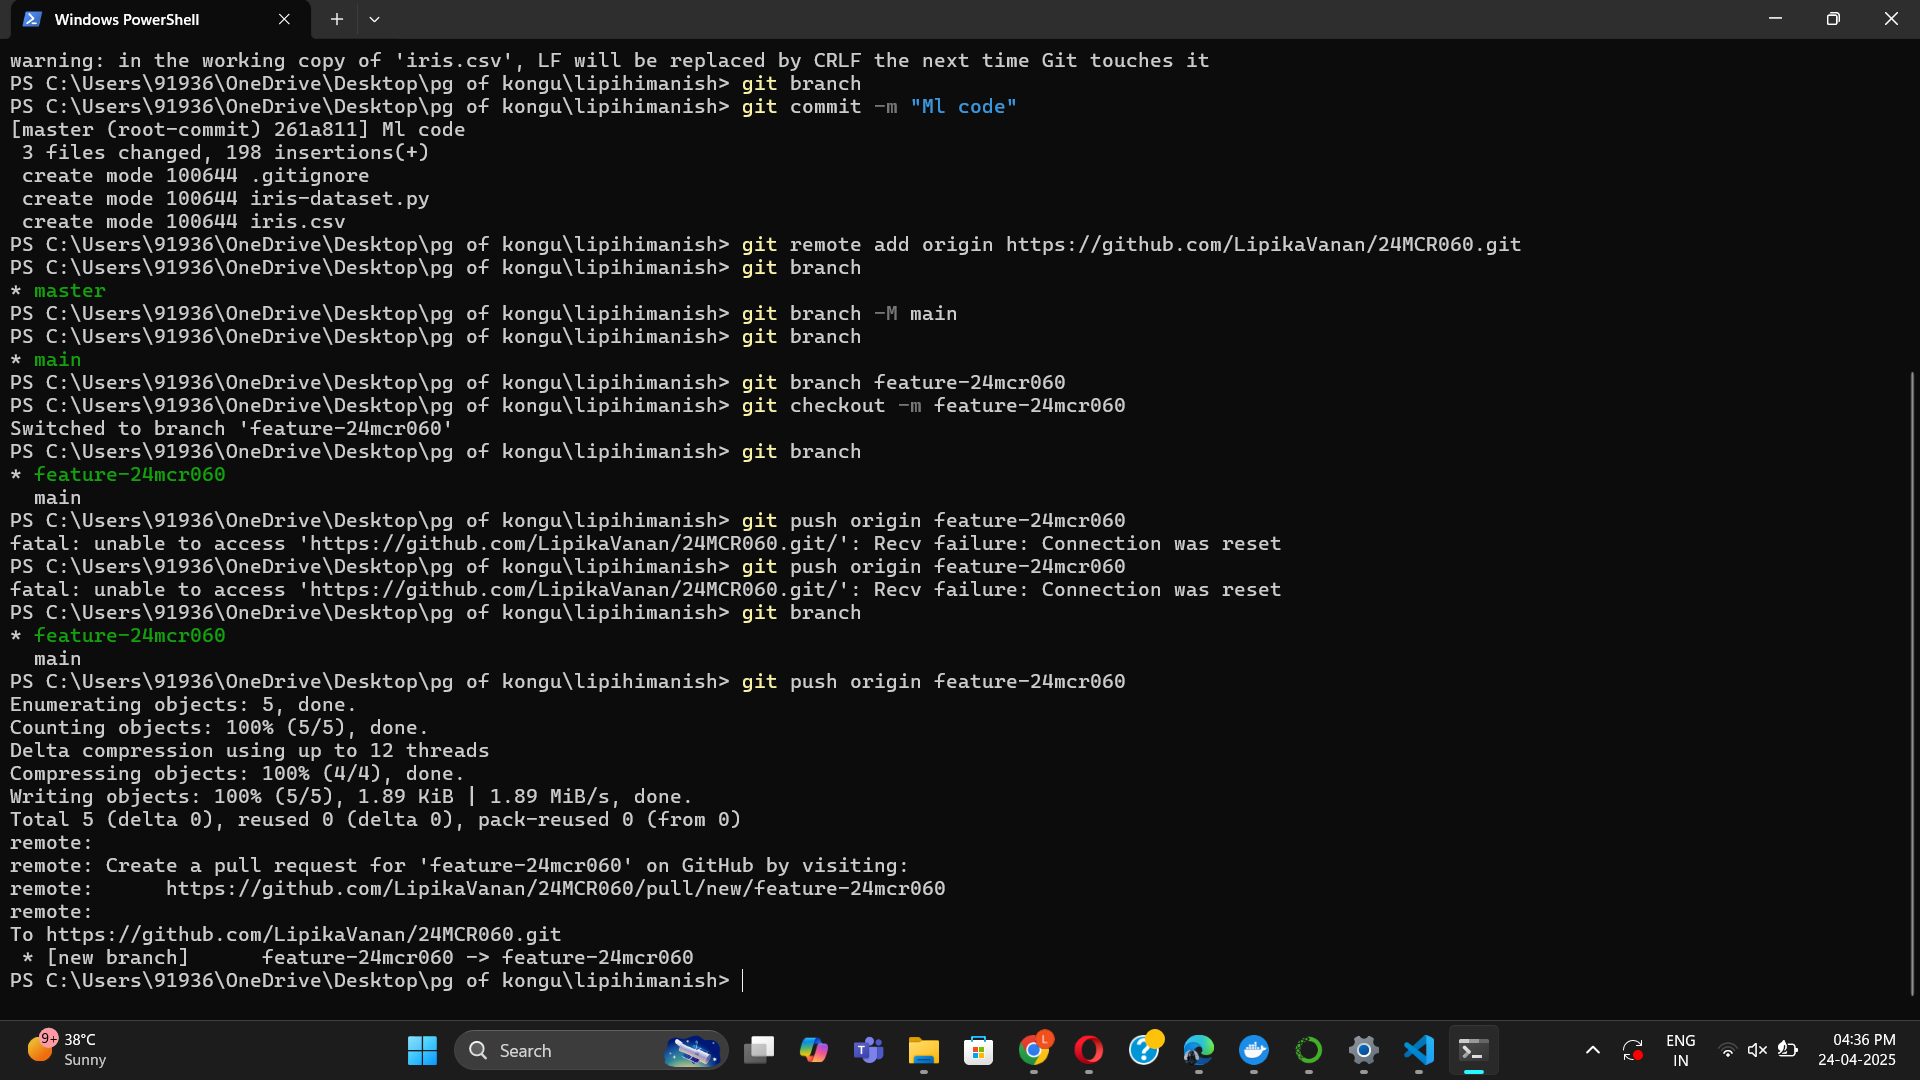Click the green '* master' branch line
Viewport: 1920px width, 1080px height.
click(x=58, y=290)
